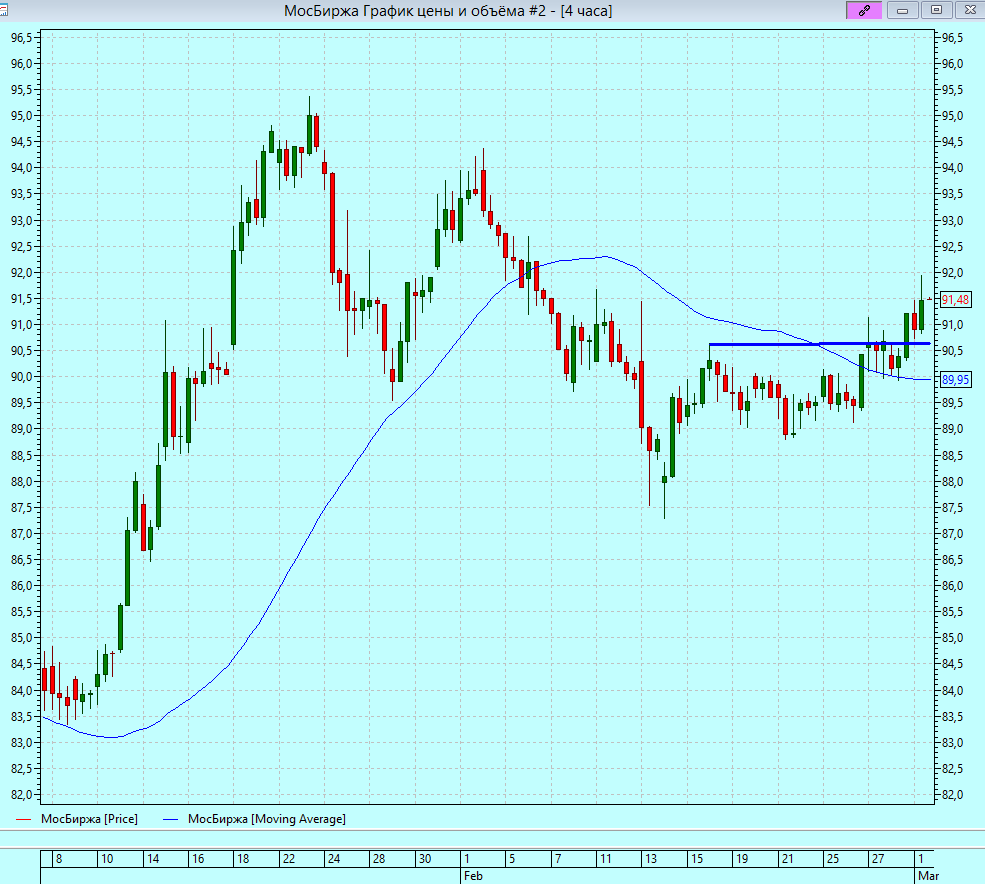Click date 19 on the time axis
The height and width of the screenshot is (884, 985).
[x=742, y=859]
